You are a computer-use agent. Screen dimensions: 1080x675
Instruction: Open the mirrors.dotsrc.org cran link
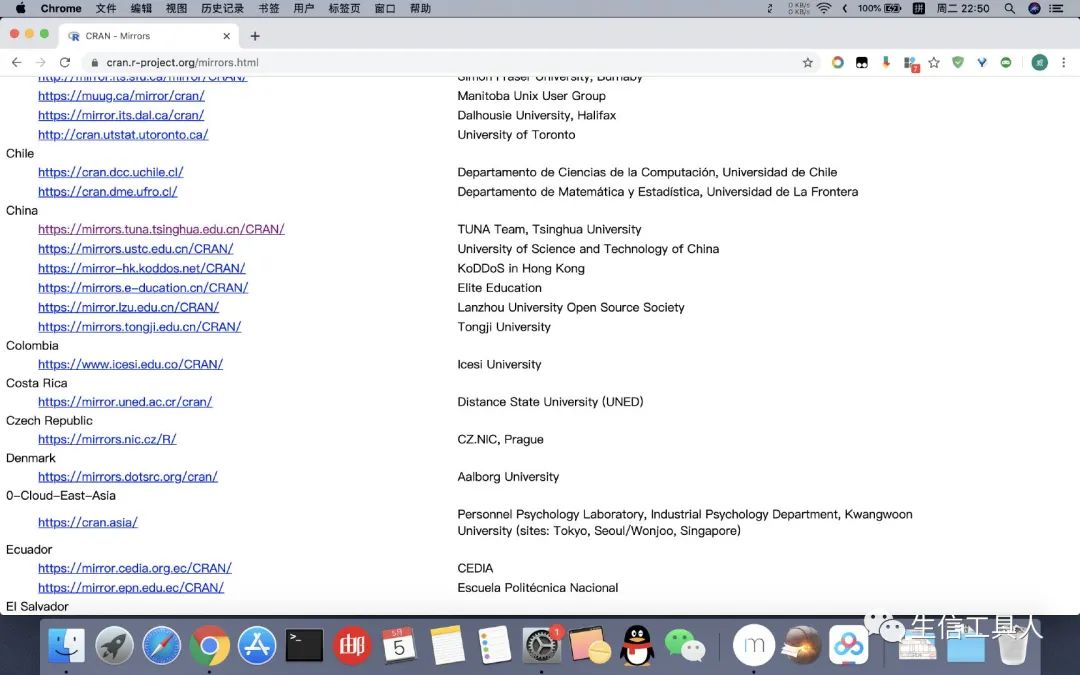pyautogui.click(x=128, y=477)
